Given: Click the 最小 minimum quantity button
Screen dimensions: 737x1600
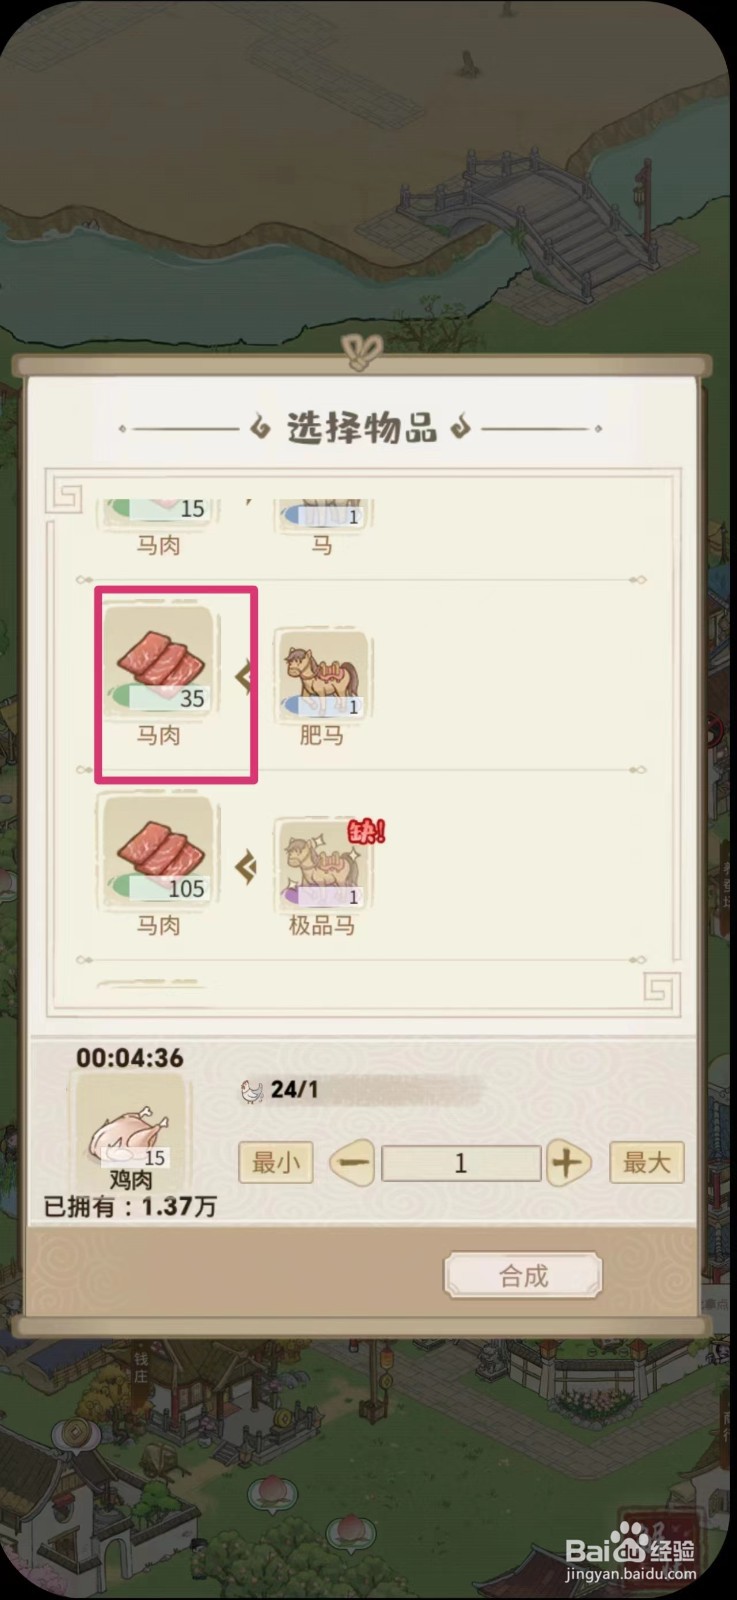Looking at the screenshot, I should click(x=276, y=1163).
